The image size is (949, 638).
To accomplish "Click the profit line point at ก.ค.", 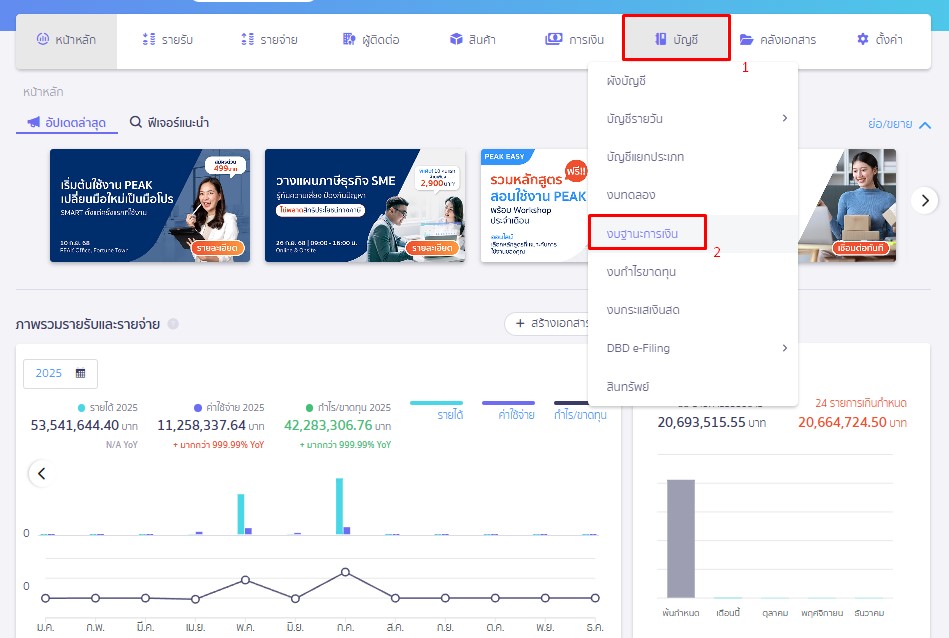I will tap(345, 572).
